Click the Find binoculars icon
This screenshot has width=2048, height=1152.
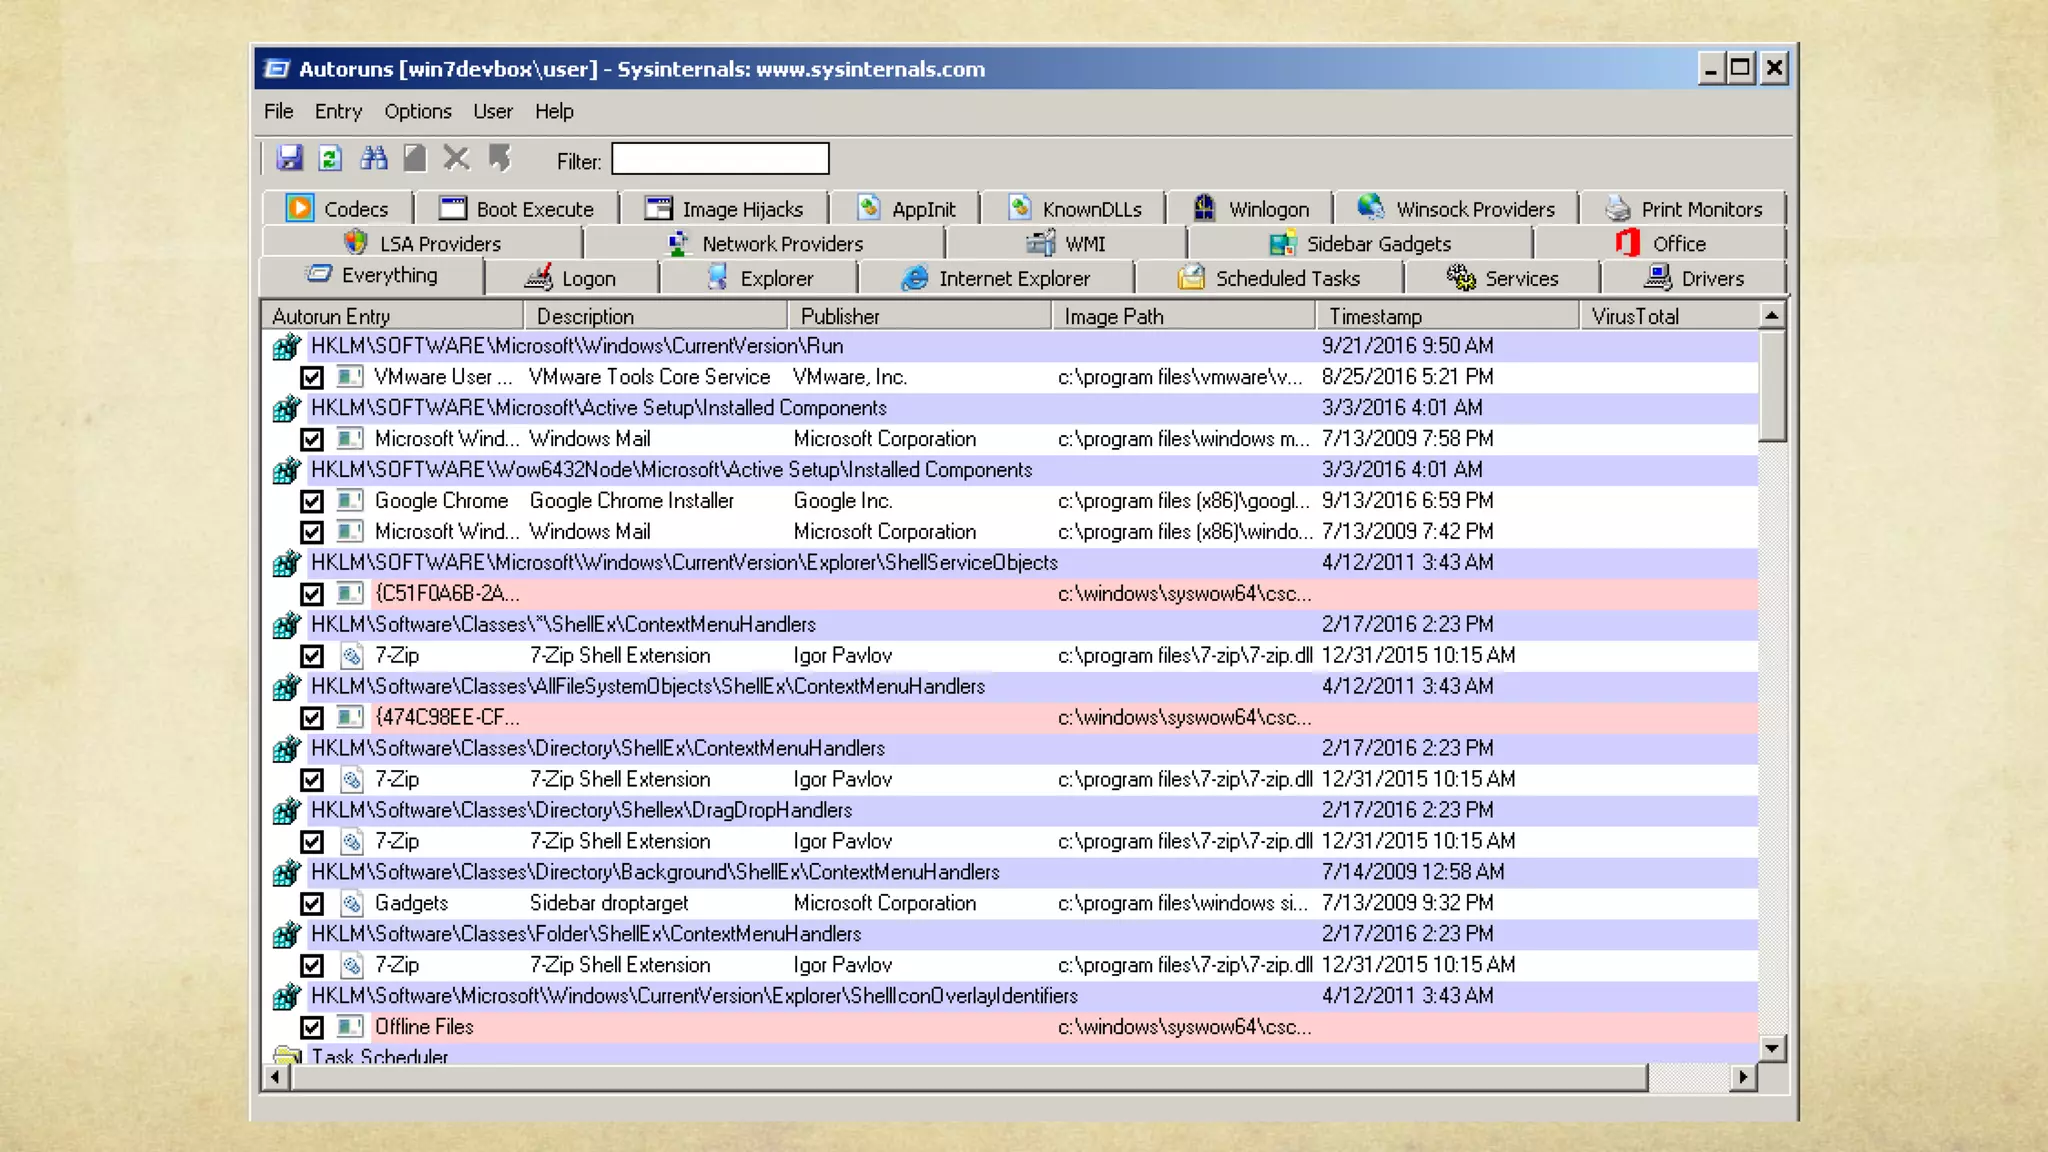374,158
